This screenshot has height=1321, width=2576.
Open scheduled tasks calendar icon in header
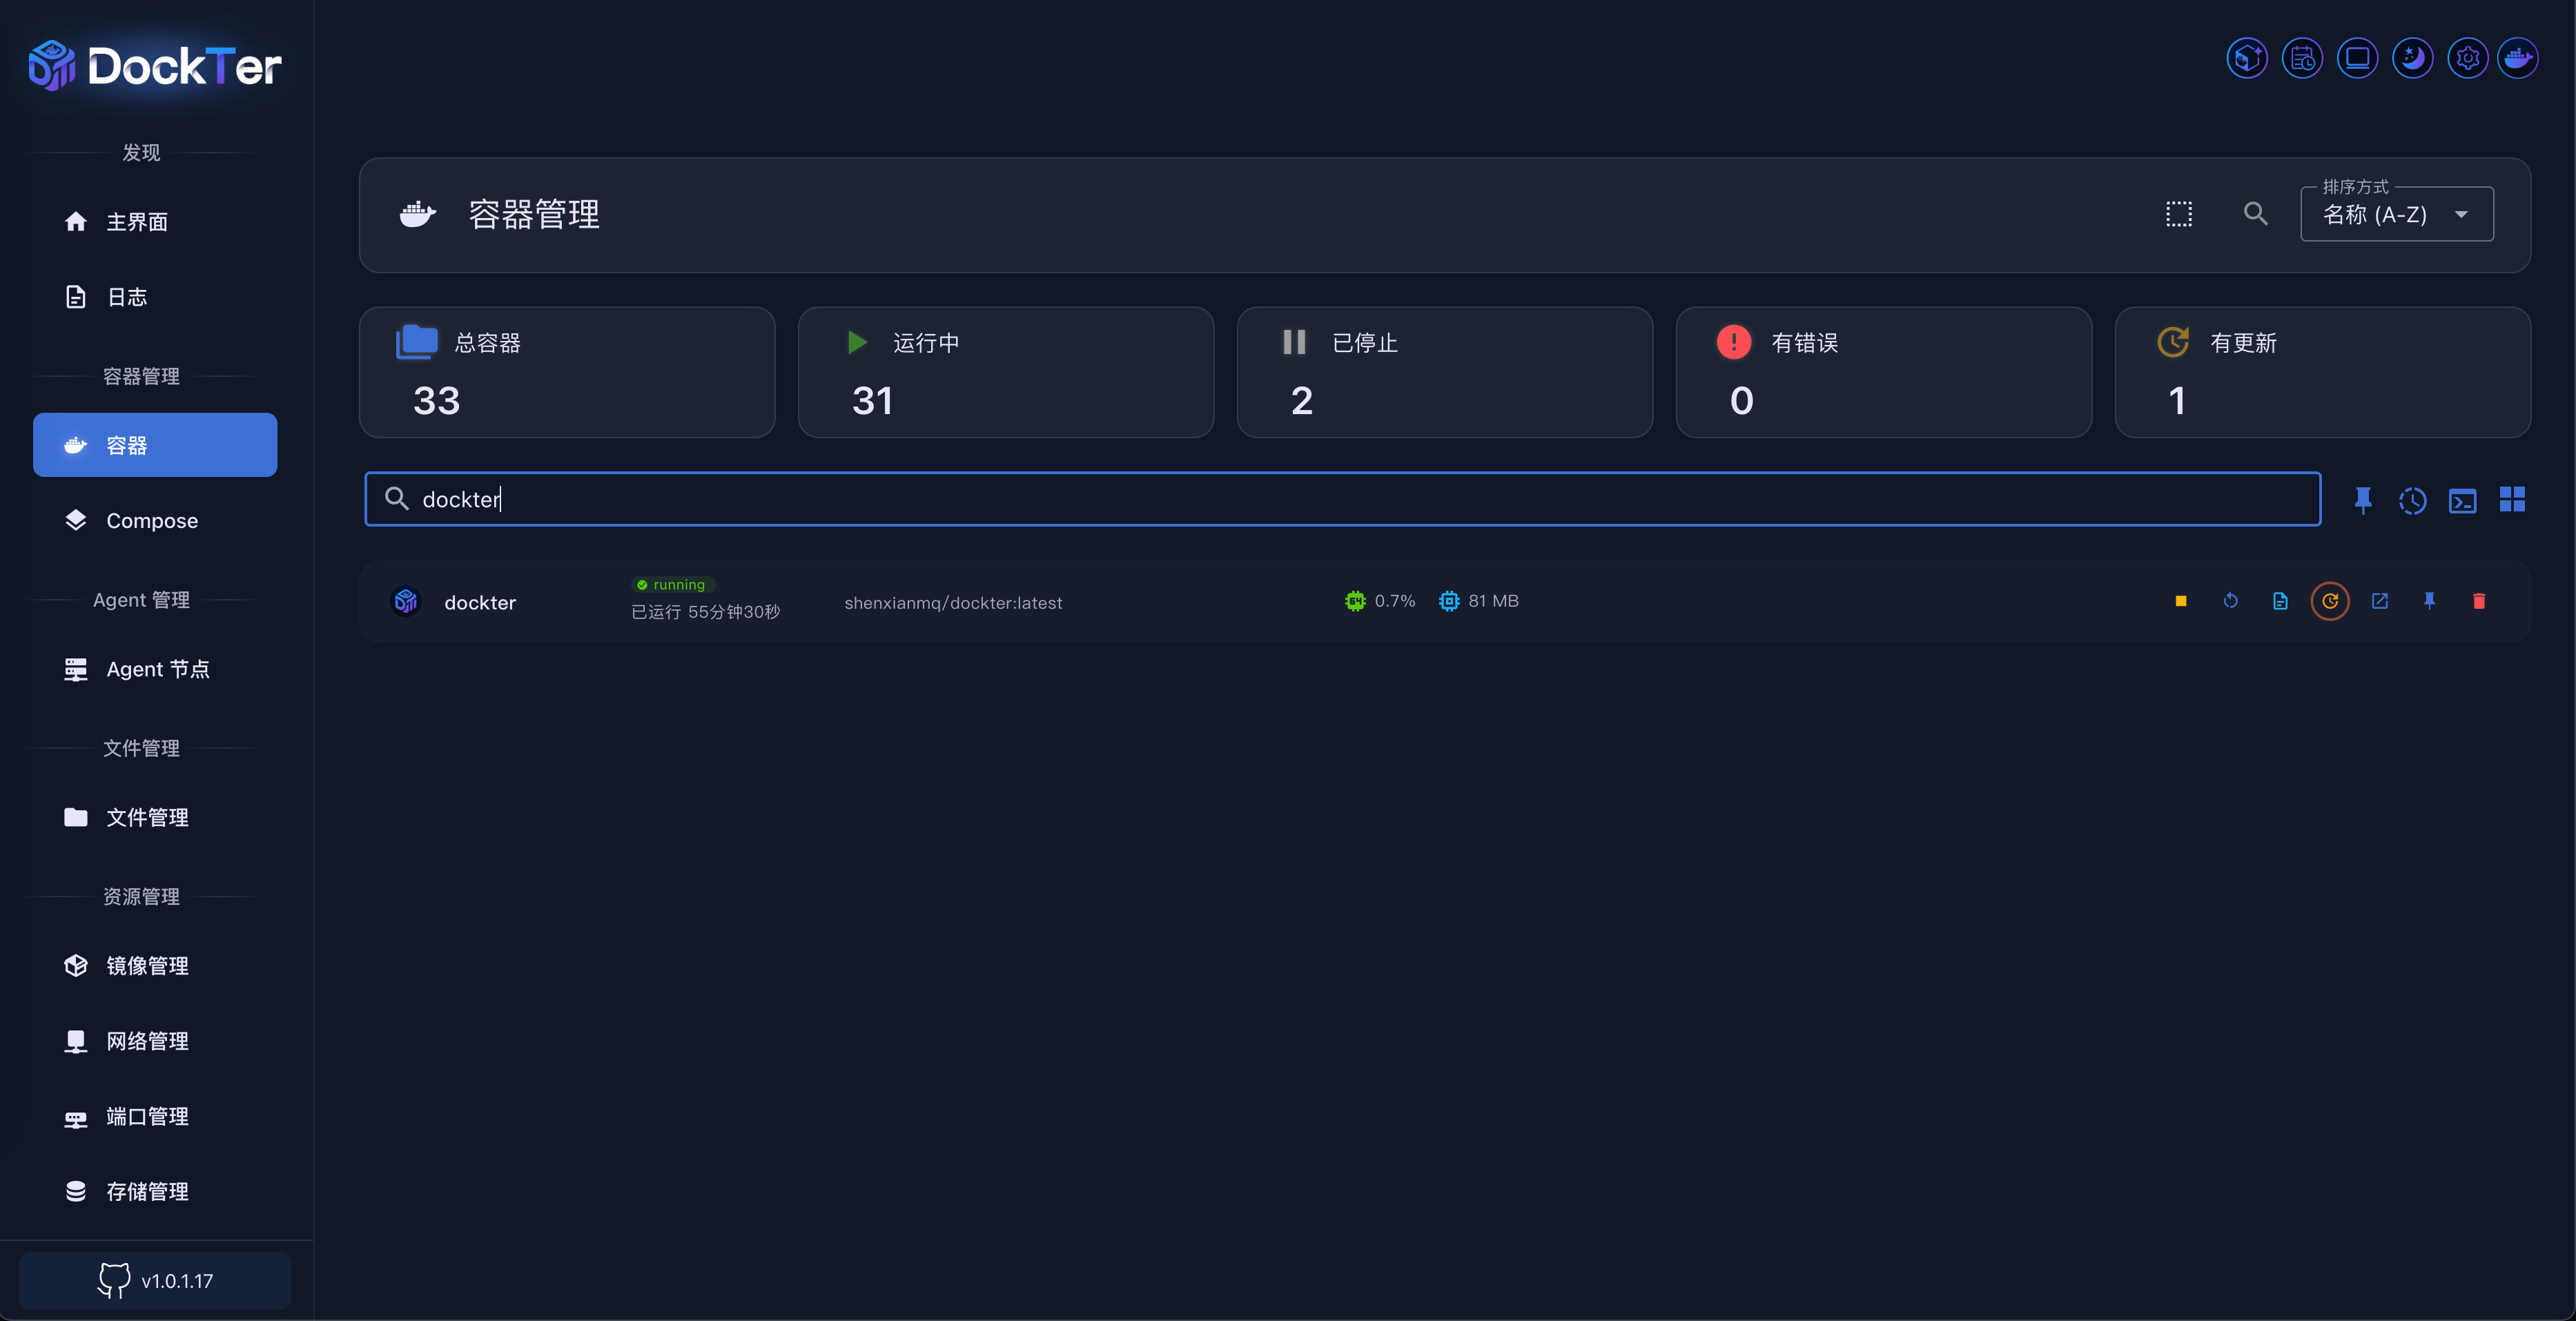tap(2302, 58)
